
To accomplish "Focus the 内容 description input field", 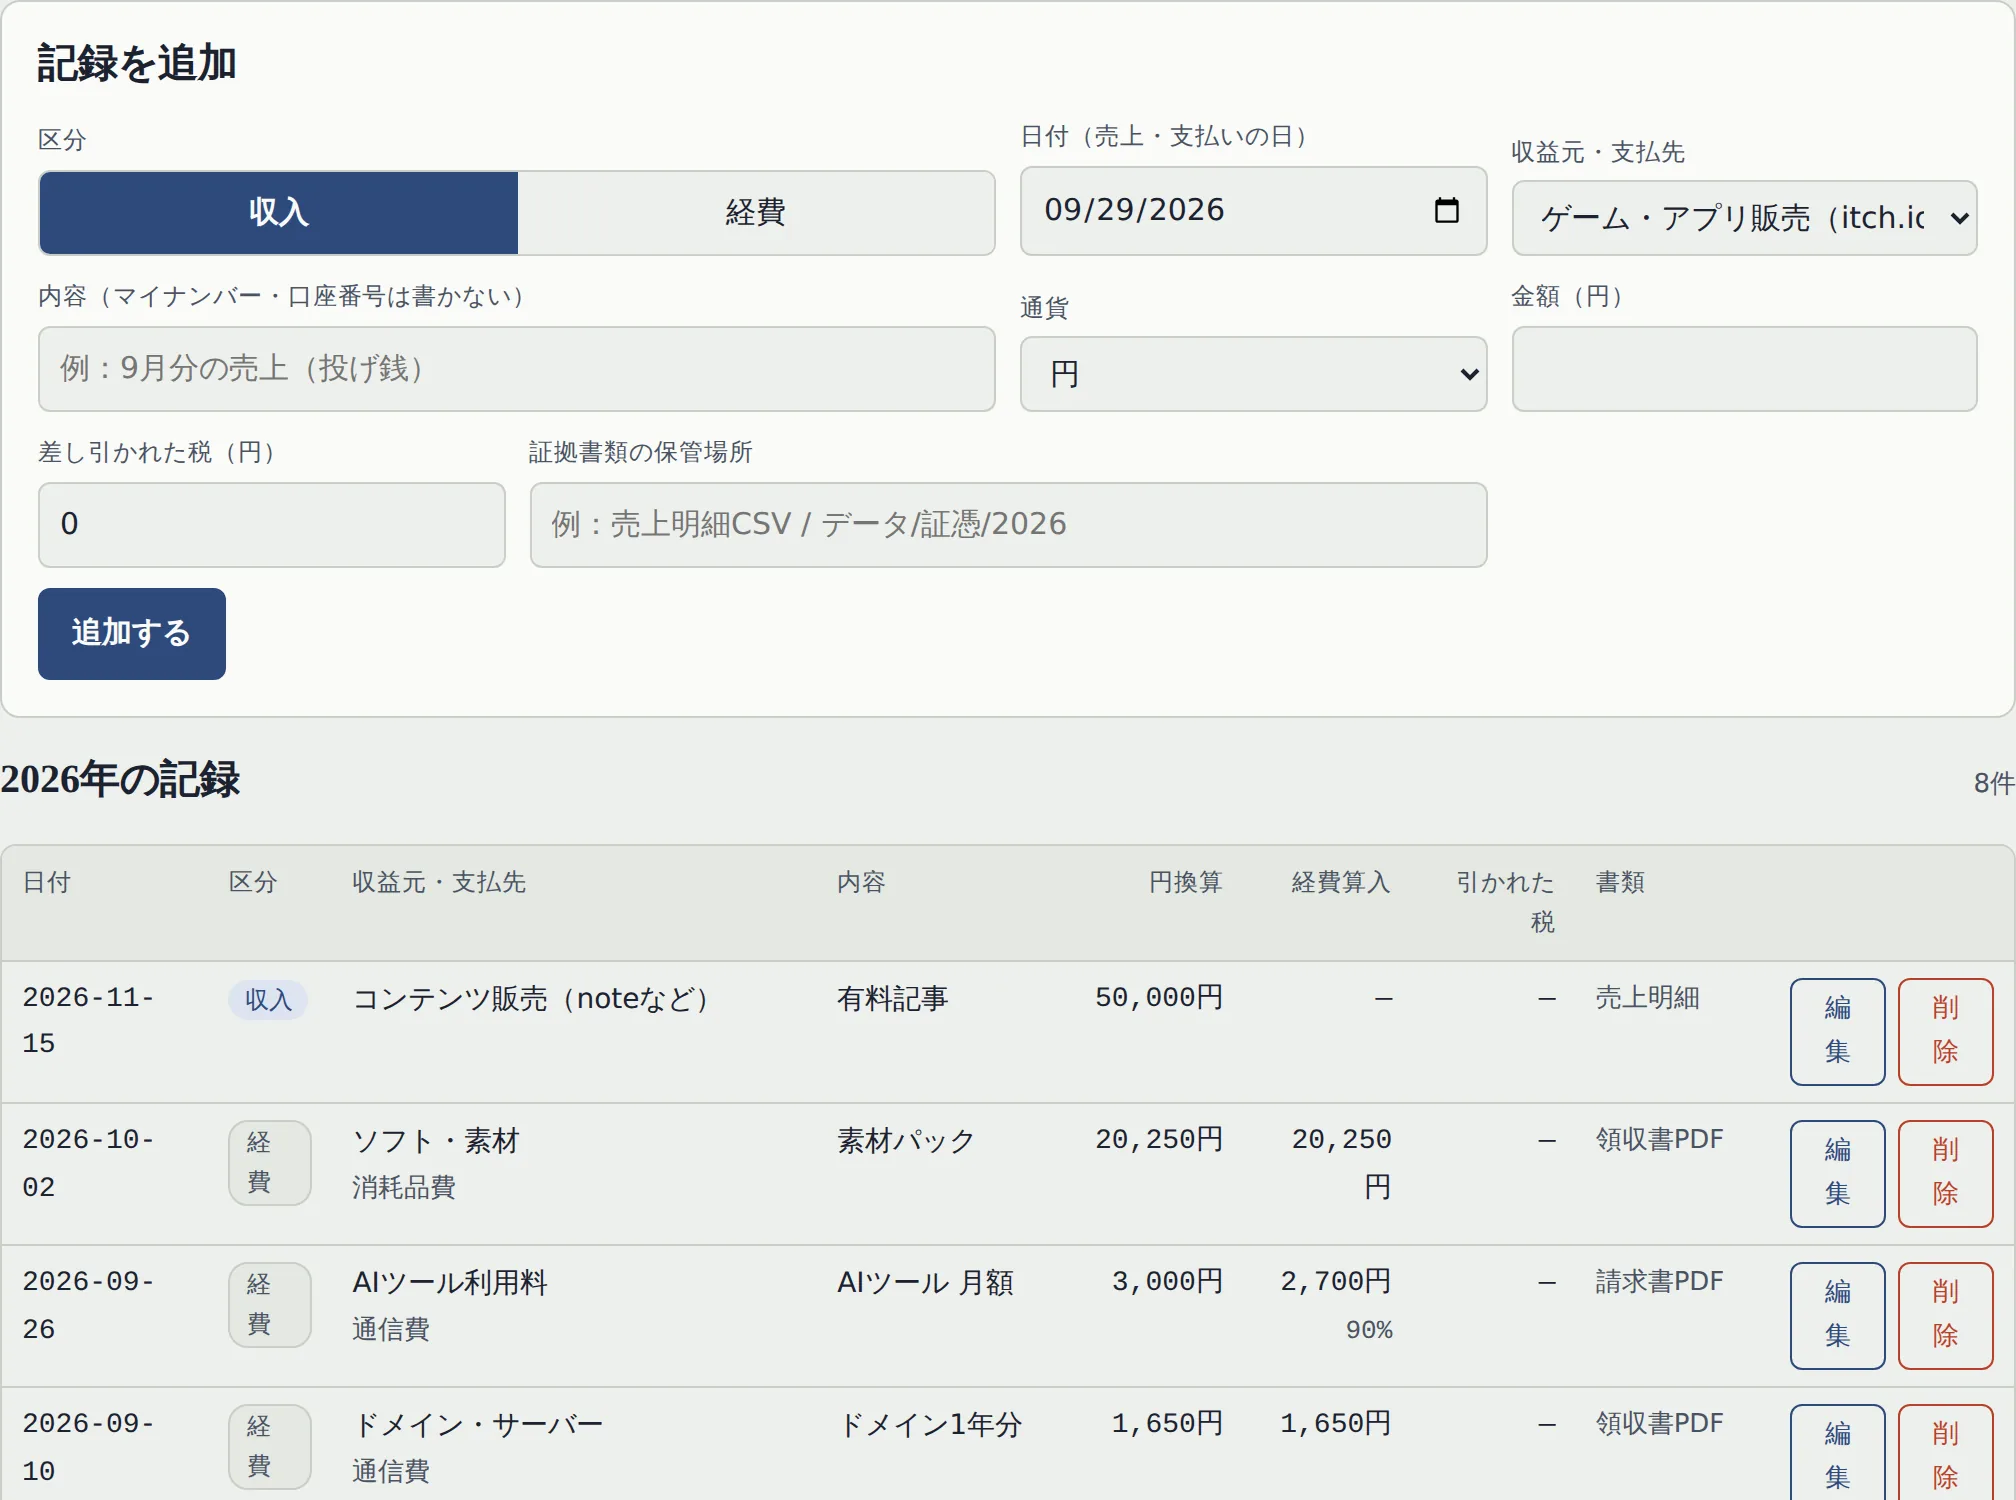I will [516, 369].
